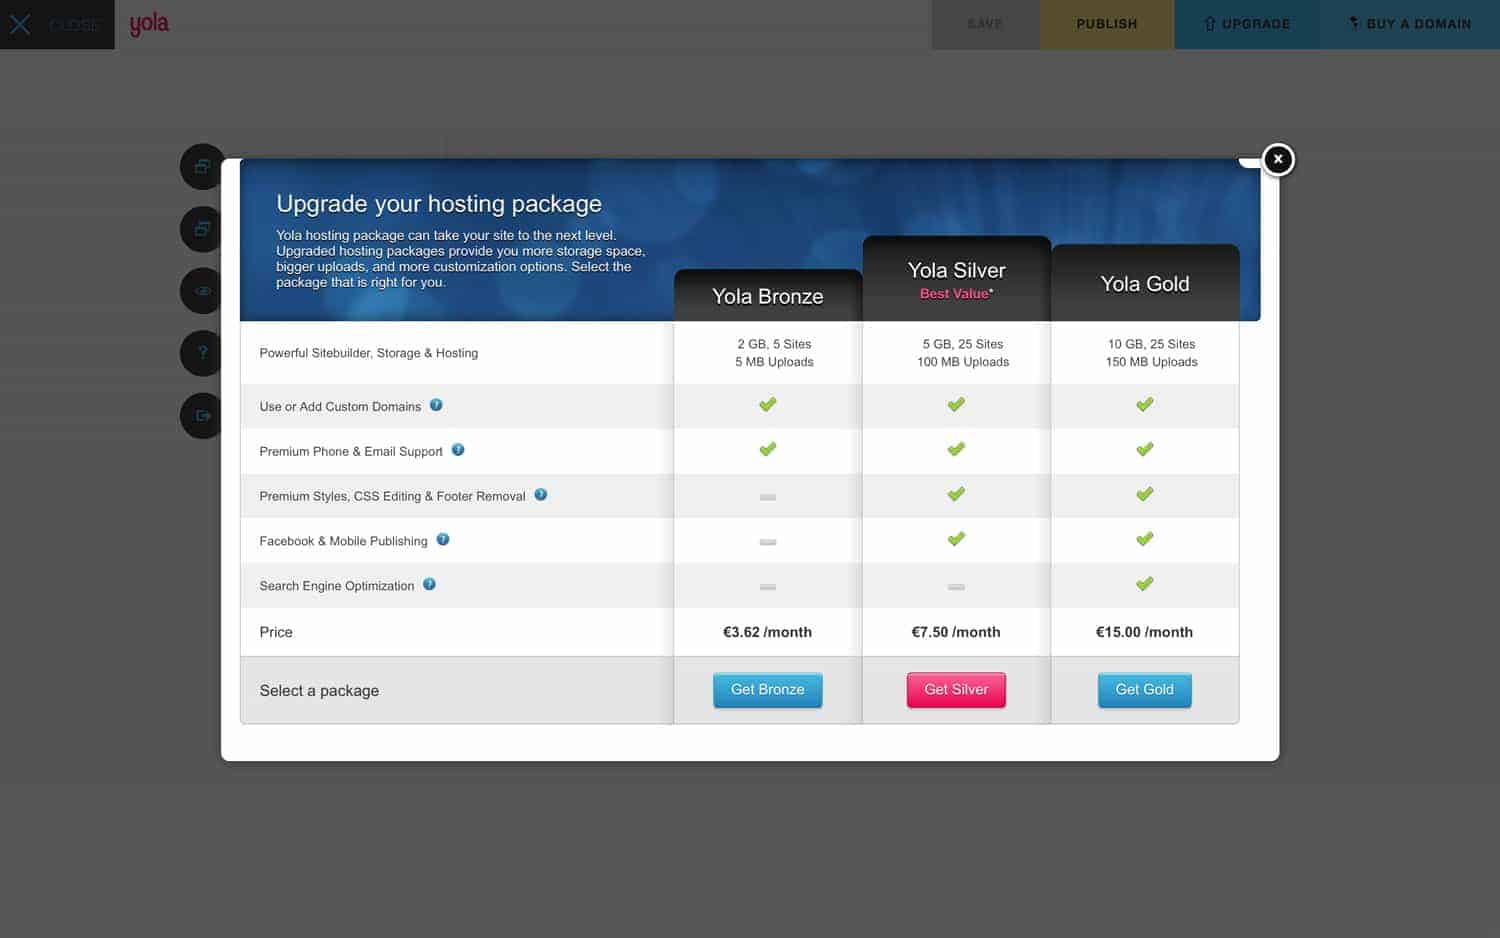Click the €3.62 /month price

click(x=767, y=632)
